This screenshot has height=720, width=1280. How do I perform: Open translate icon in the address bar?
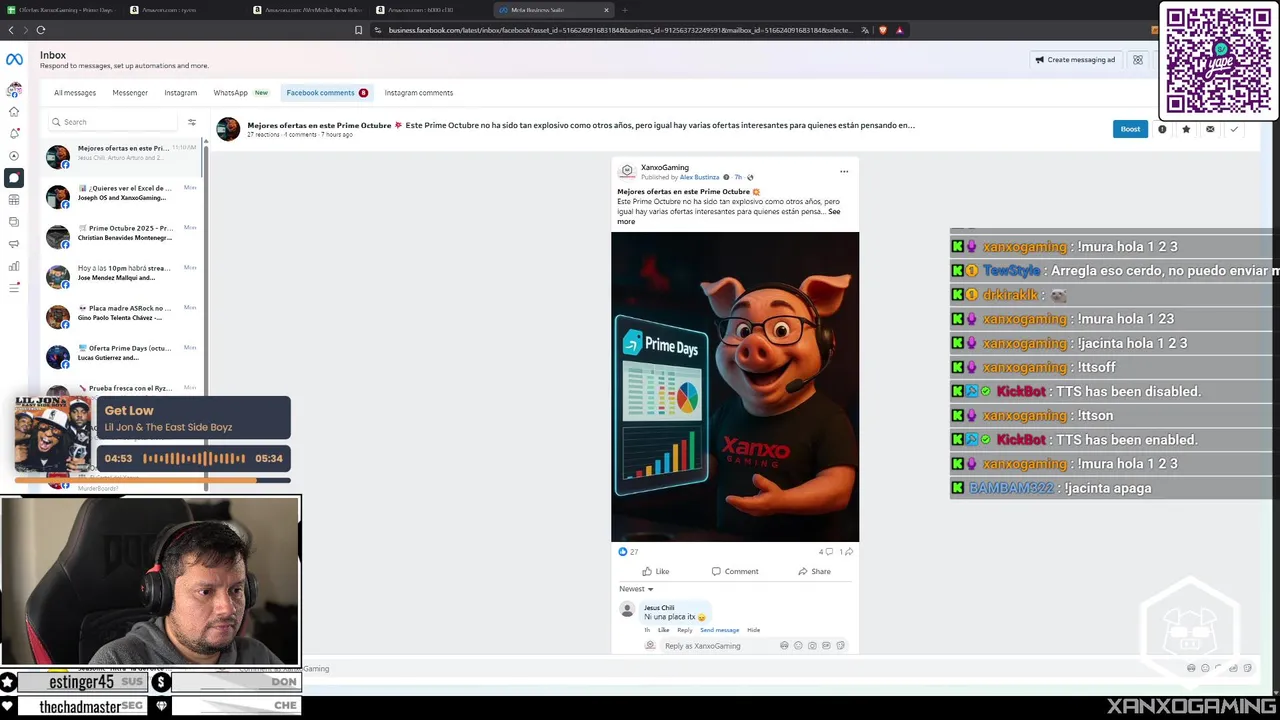(x=865, y=30)
